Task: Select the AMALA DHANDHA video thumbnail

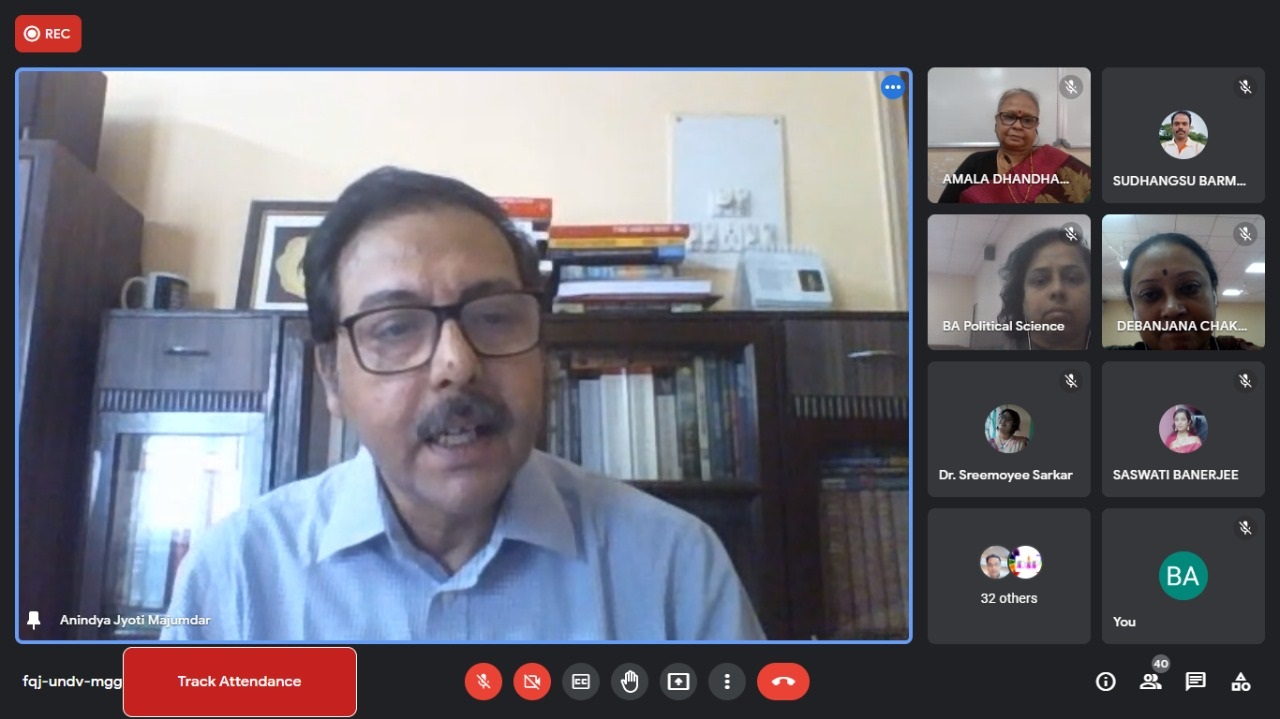Action: click(x=1009, y=135)
